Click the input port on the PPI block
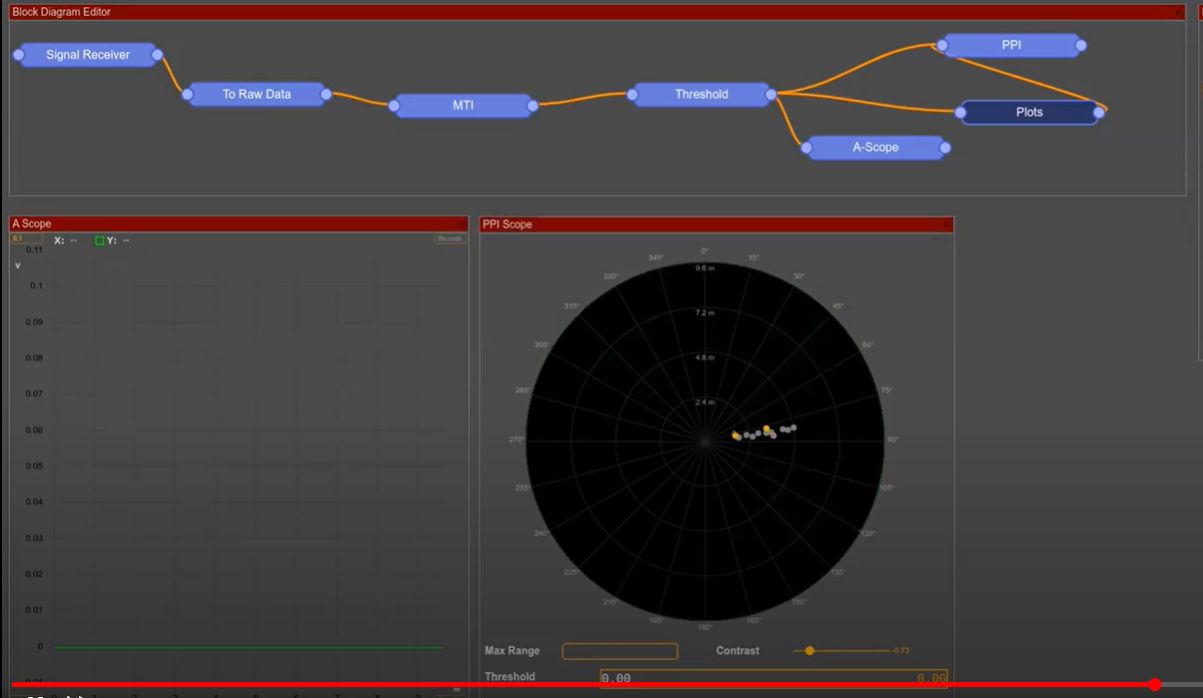The width and height of the screenshot is (1203, 698). pyautogui.click(x=944, y=44)
